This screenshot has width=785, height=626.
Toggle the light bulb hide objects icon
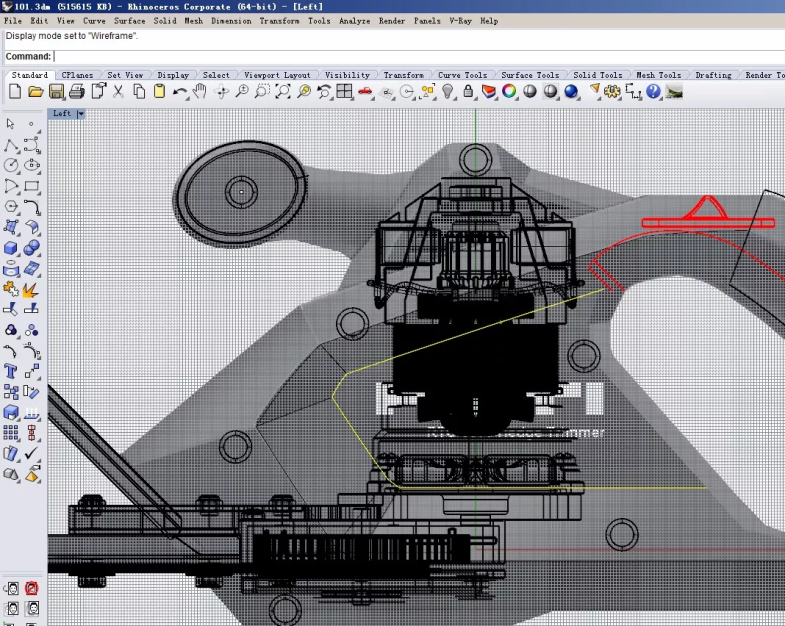tap(448, 91)
